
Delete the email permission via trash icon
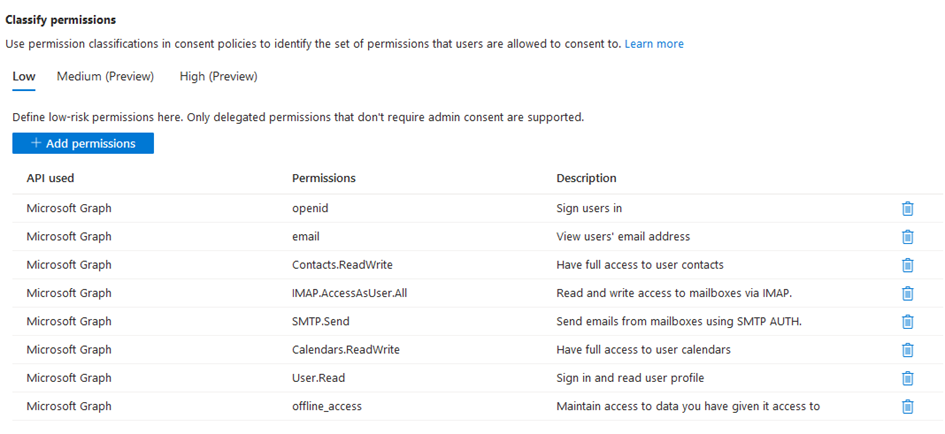tap(908, 237)
